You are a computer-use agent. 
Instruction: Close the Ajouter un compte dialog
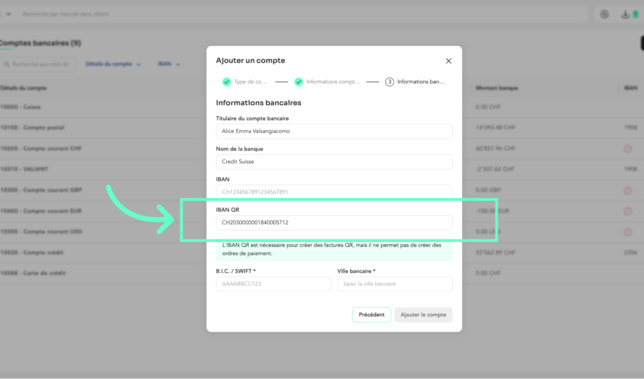(448, 61)
